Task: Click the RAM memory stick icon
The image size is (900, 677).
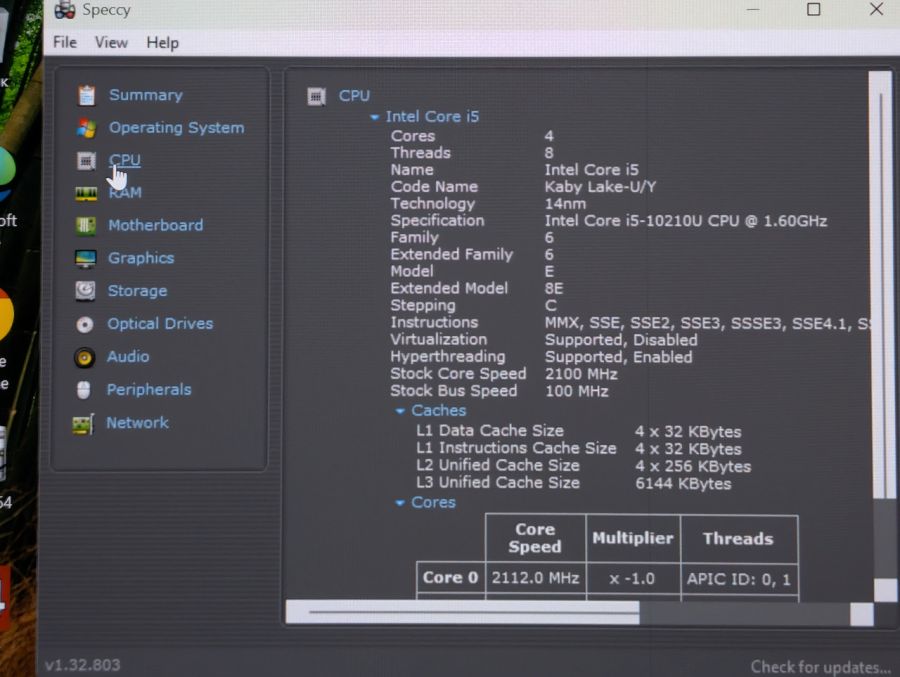Action: [x=86, y=194]
